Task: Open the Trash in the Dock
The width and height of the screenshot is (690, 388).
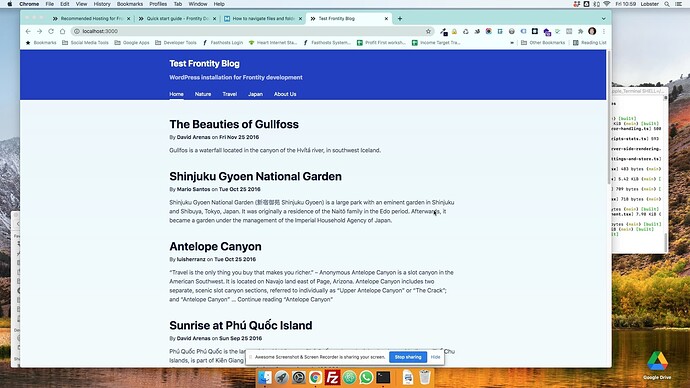Action: coord(425,377)
